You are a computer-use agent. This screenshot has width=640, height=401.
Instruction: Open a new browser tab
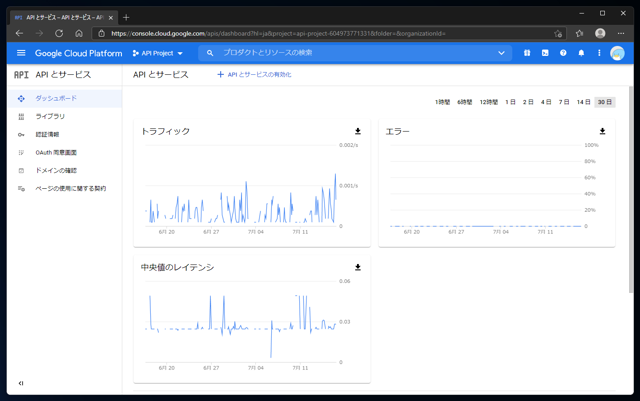[x=126, y=17]
